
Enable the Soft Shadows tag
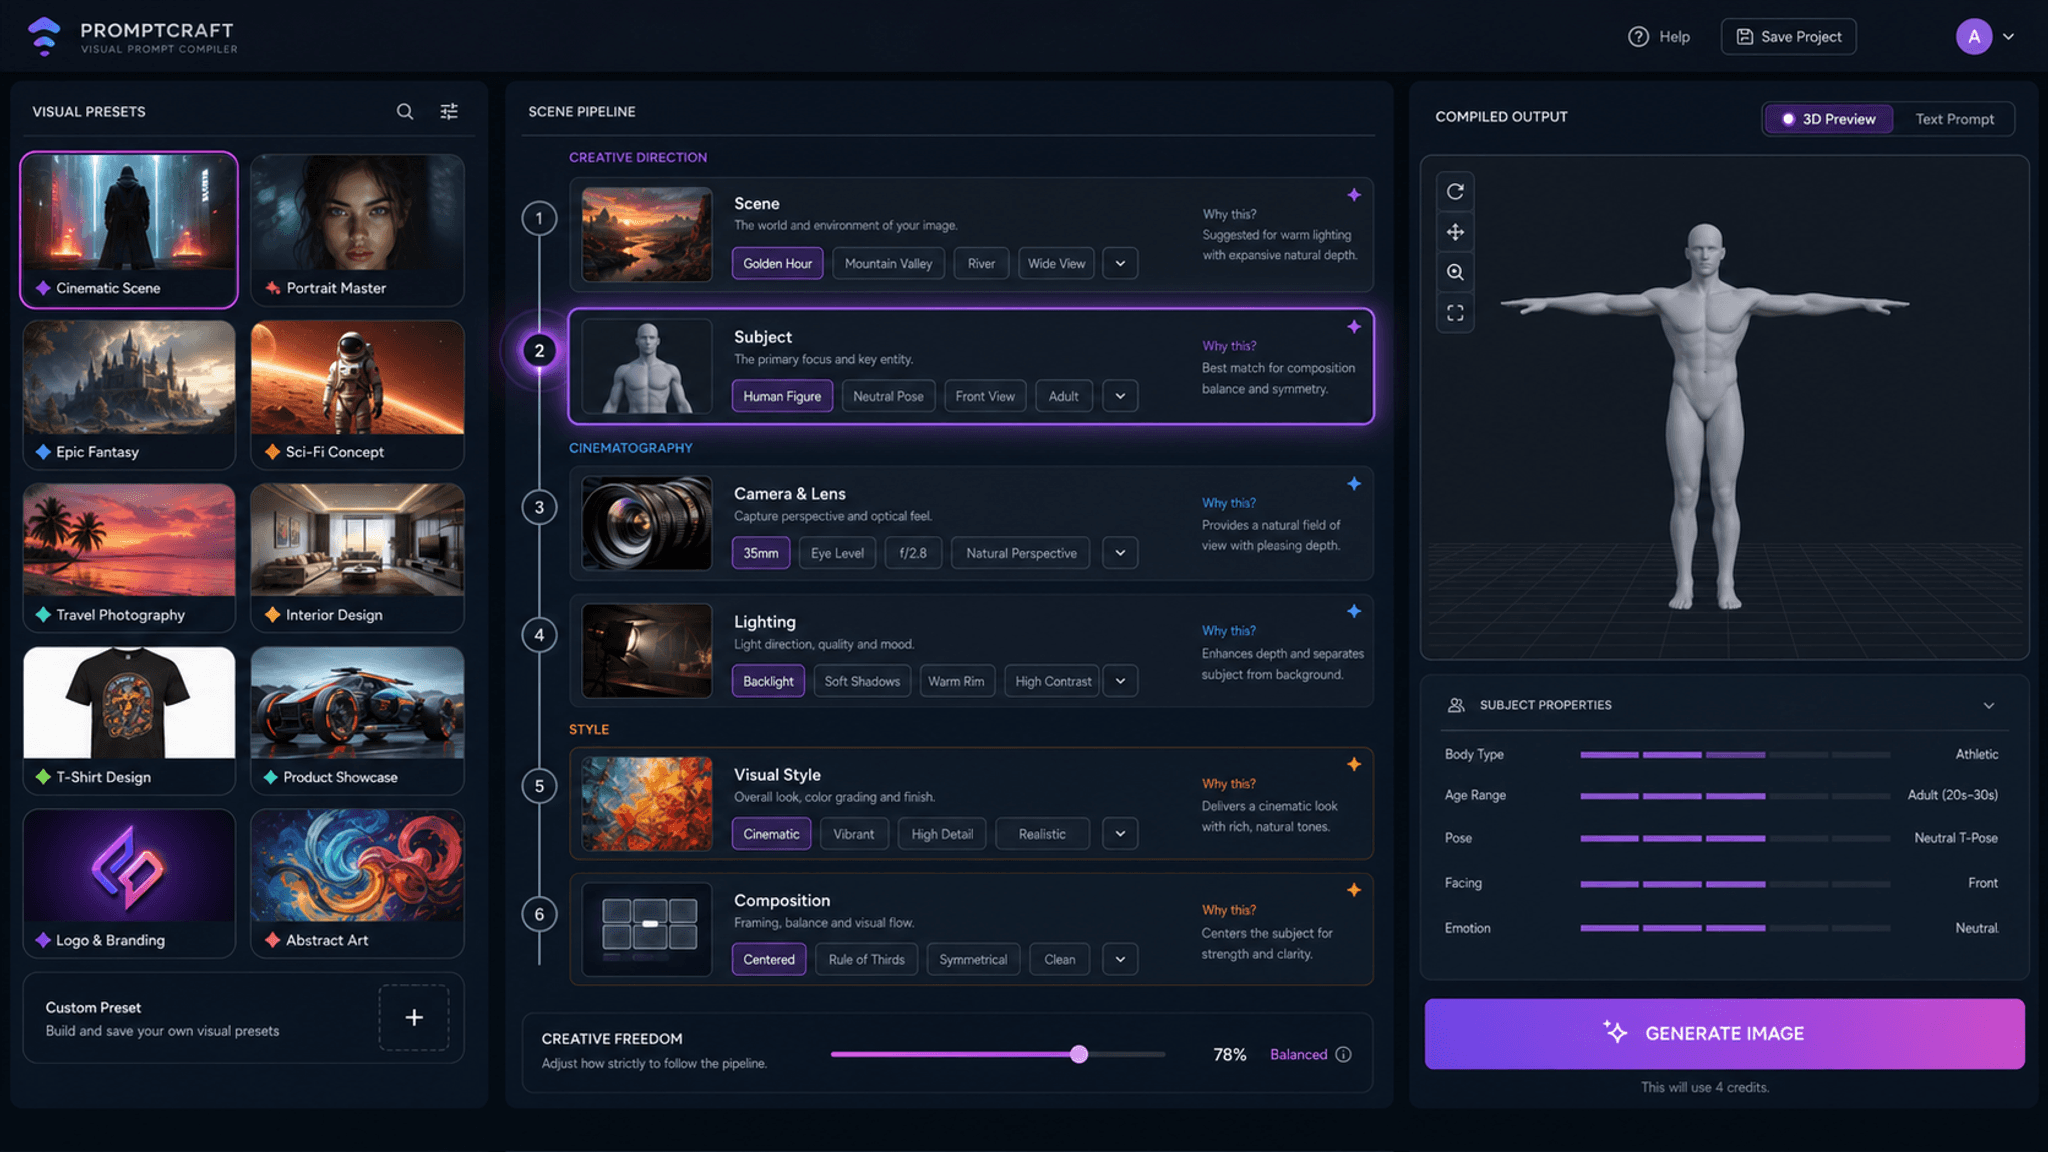click(862, 681)
